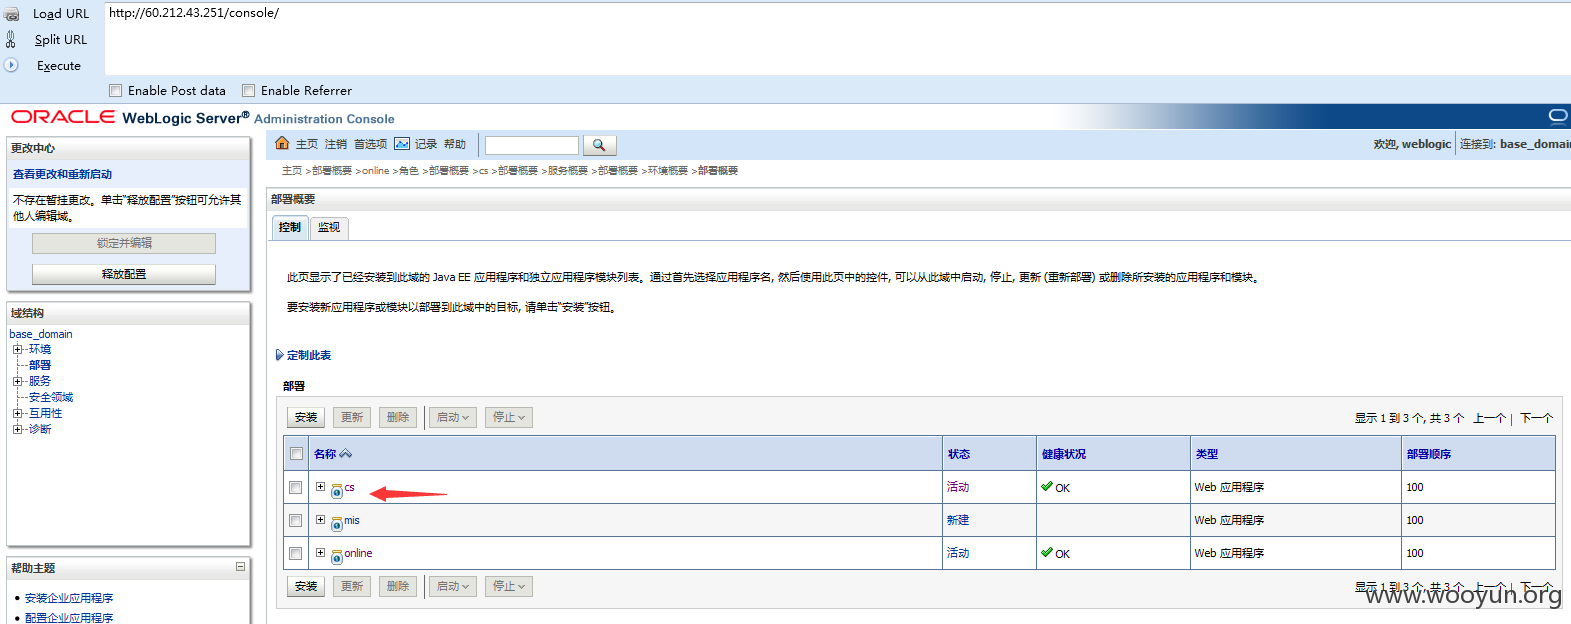Click 主页 in the toolbar menu
The height and width of the screenshot is (624, 1571).
(x=307, y=144)
